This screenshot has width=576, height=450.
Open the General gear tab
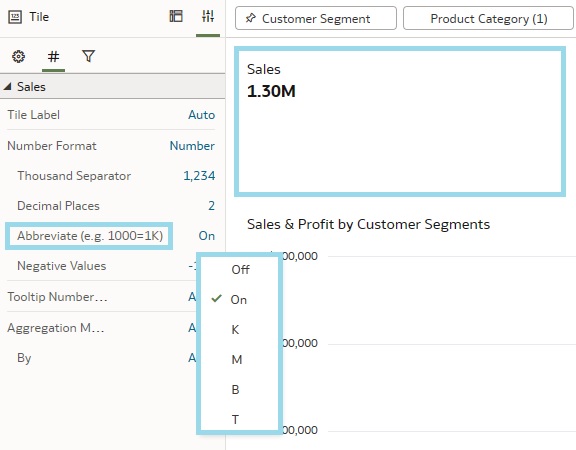[18, 57]
